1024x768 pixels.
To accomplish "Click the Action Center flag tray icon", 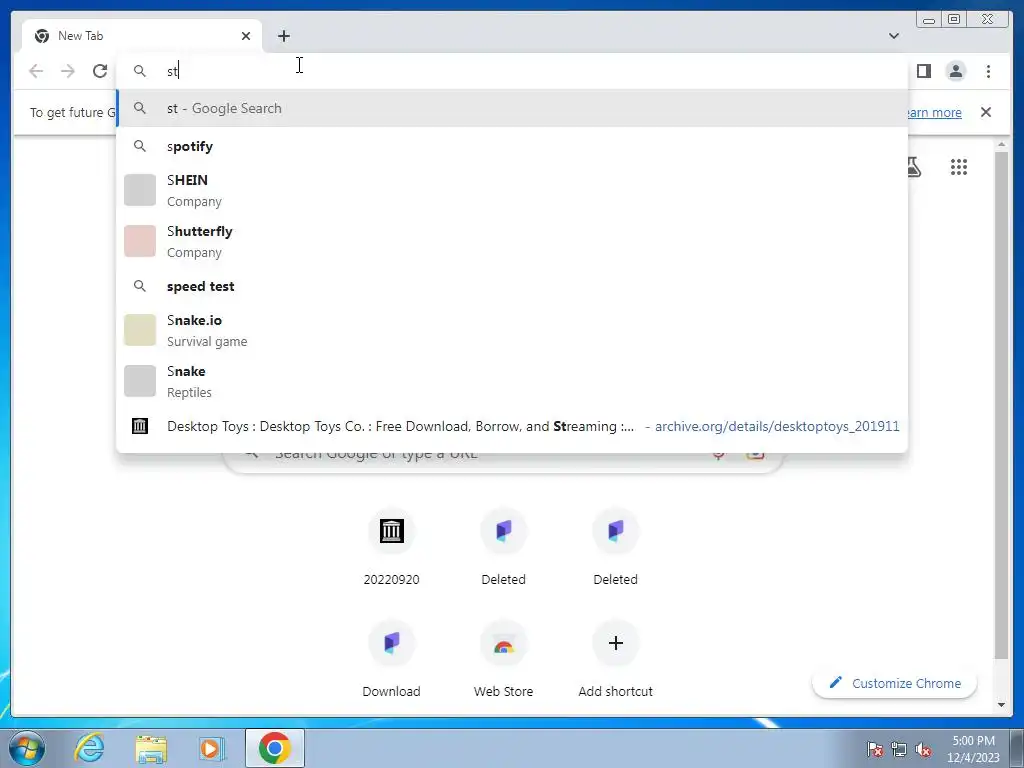I will pos(875,749).
